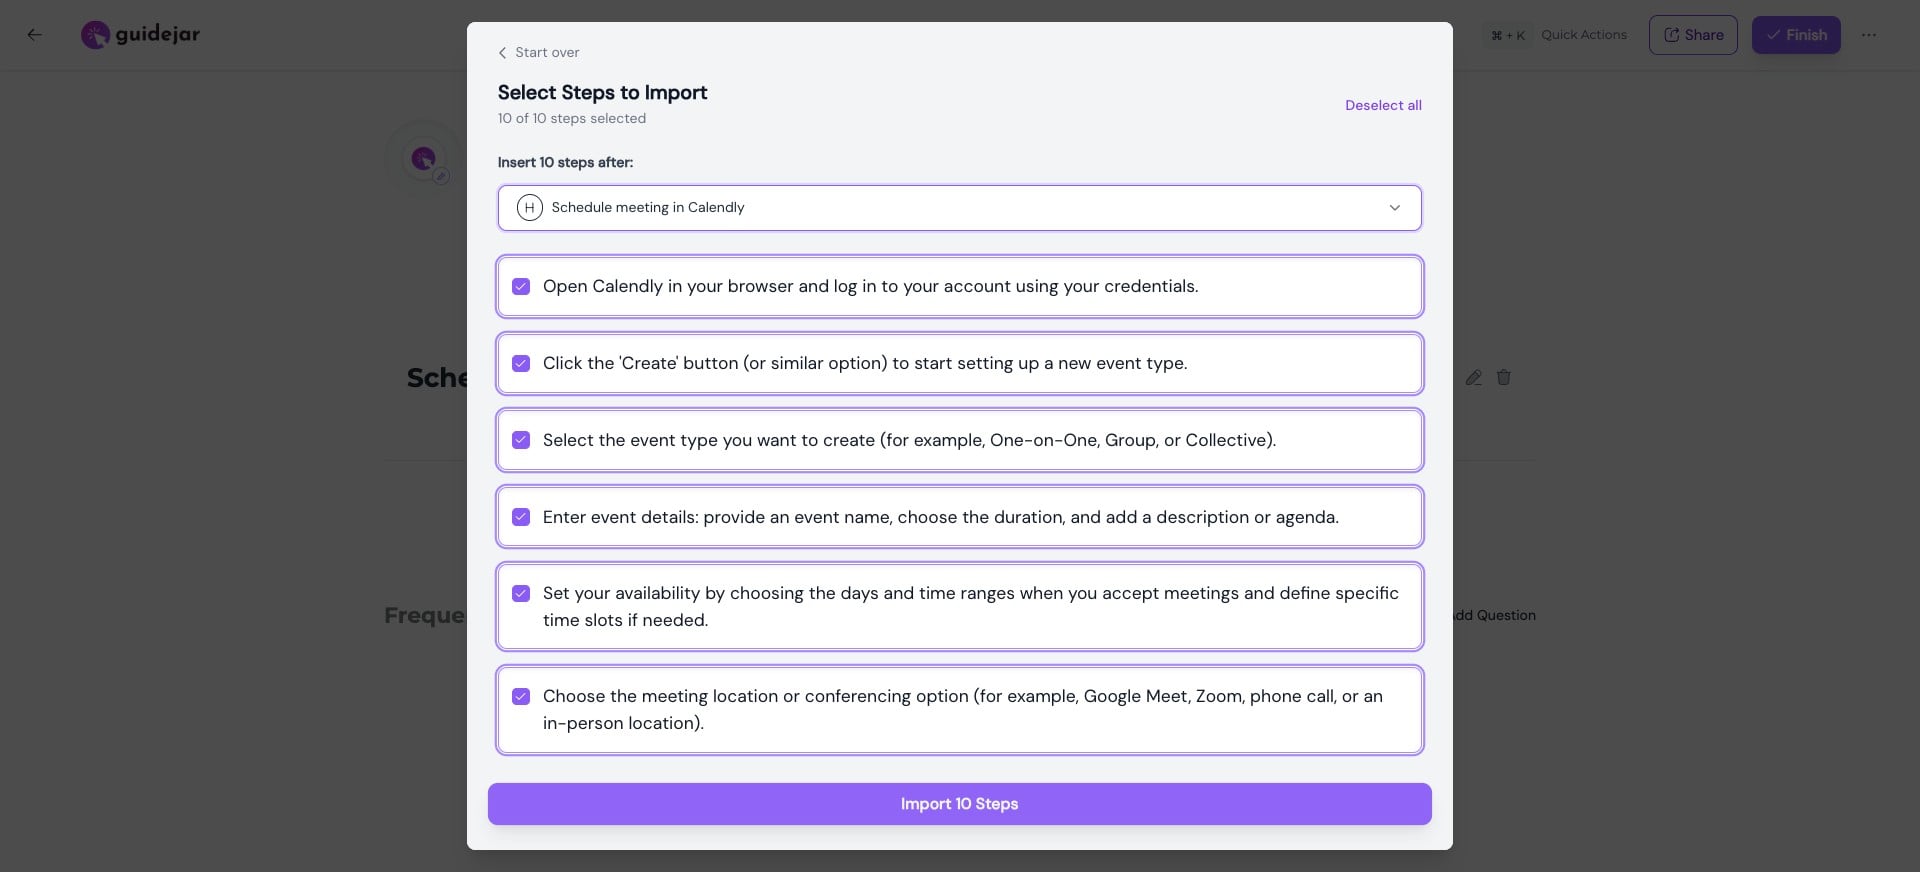This screenshot has width=1920, height=872.
Task: Click the Add Question link
Action: tap(1494, 615)
